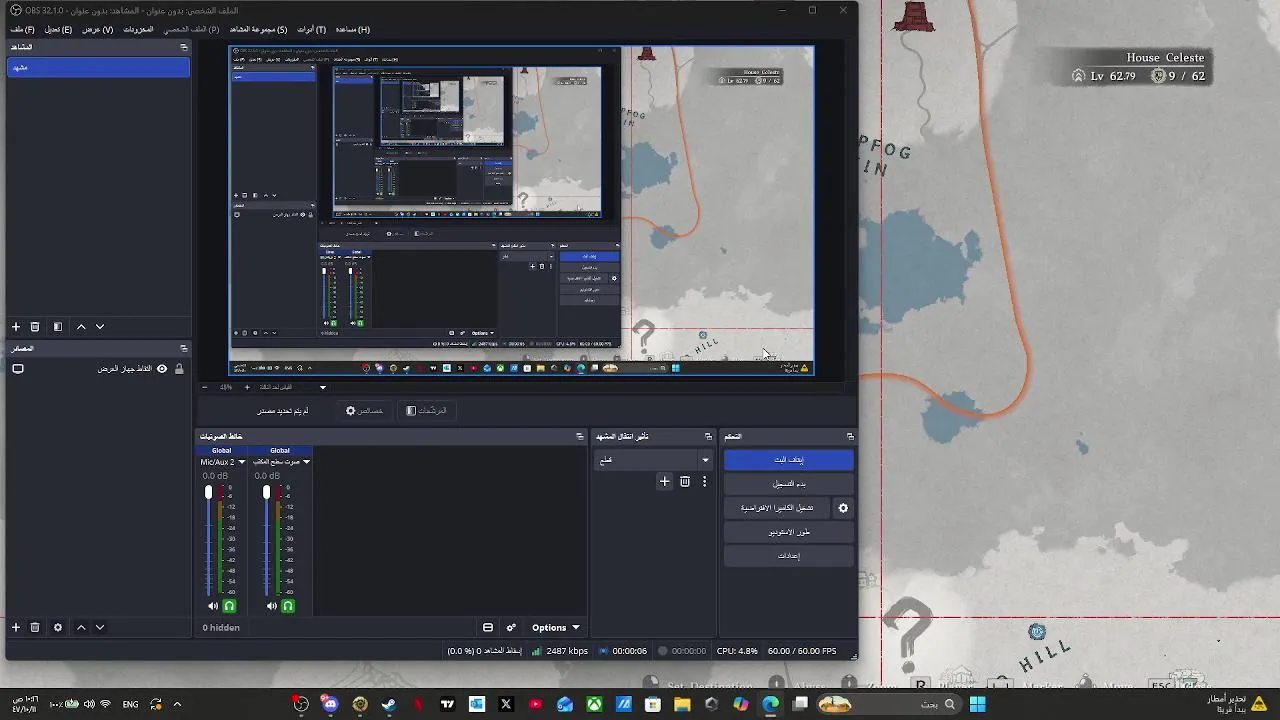Open scene filters icon in Scenes panel toolbar

click(x=58, y=327)
